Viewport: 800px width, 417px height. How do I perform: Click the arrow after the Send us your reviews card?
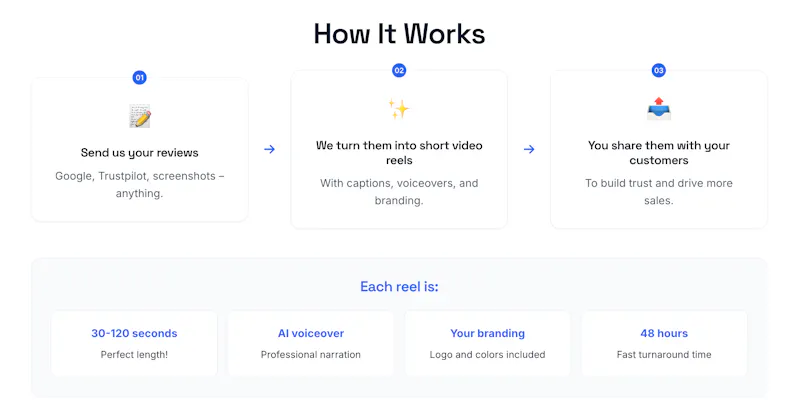pyautogui.click(x=269, y=149)
